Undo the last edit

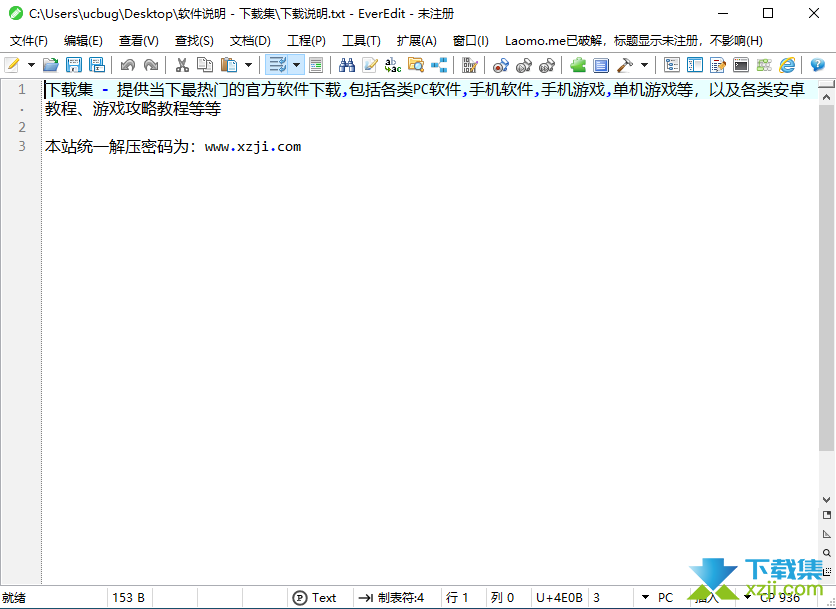pyautogui.click(x=127, y=65)
